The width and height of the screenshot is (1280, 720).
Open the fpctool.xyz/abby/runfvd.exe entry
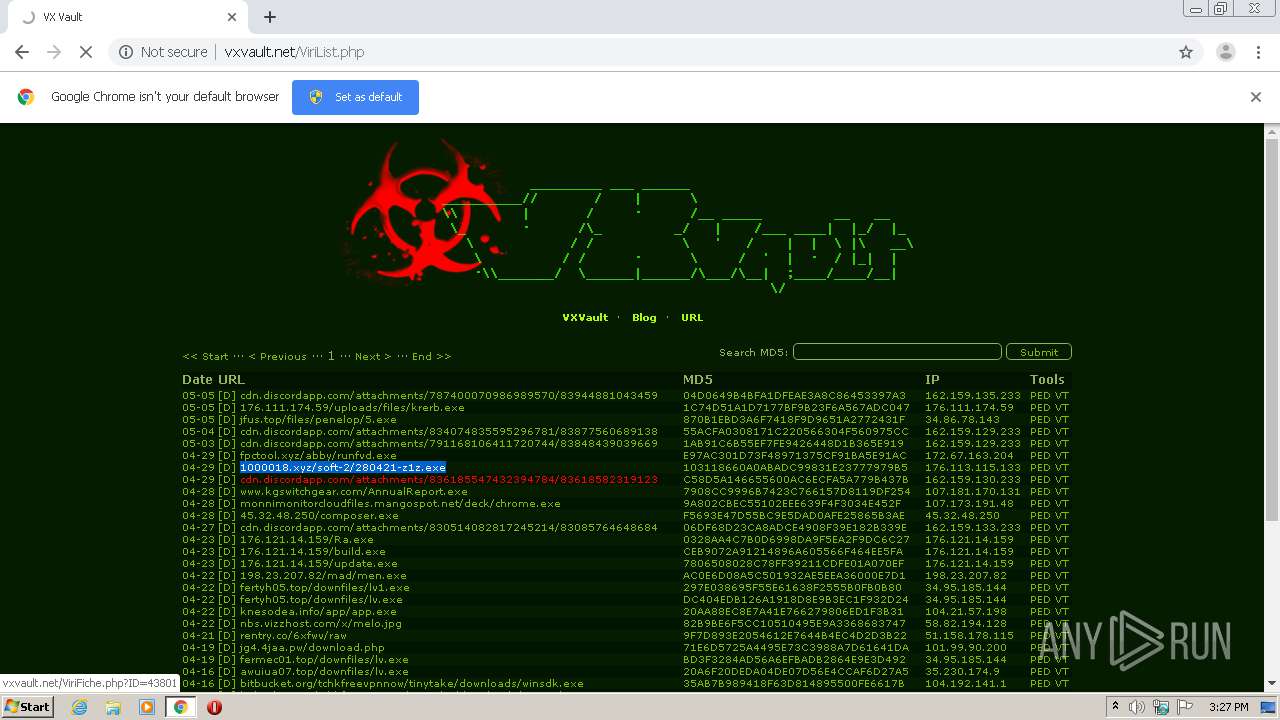[x=318, y=455]
